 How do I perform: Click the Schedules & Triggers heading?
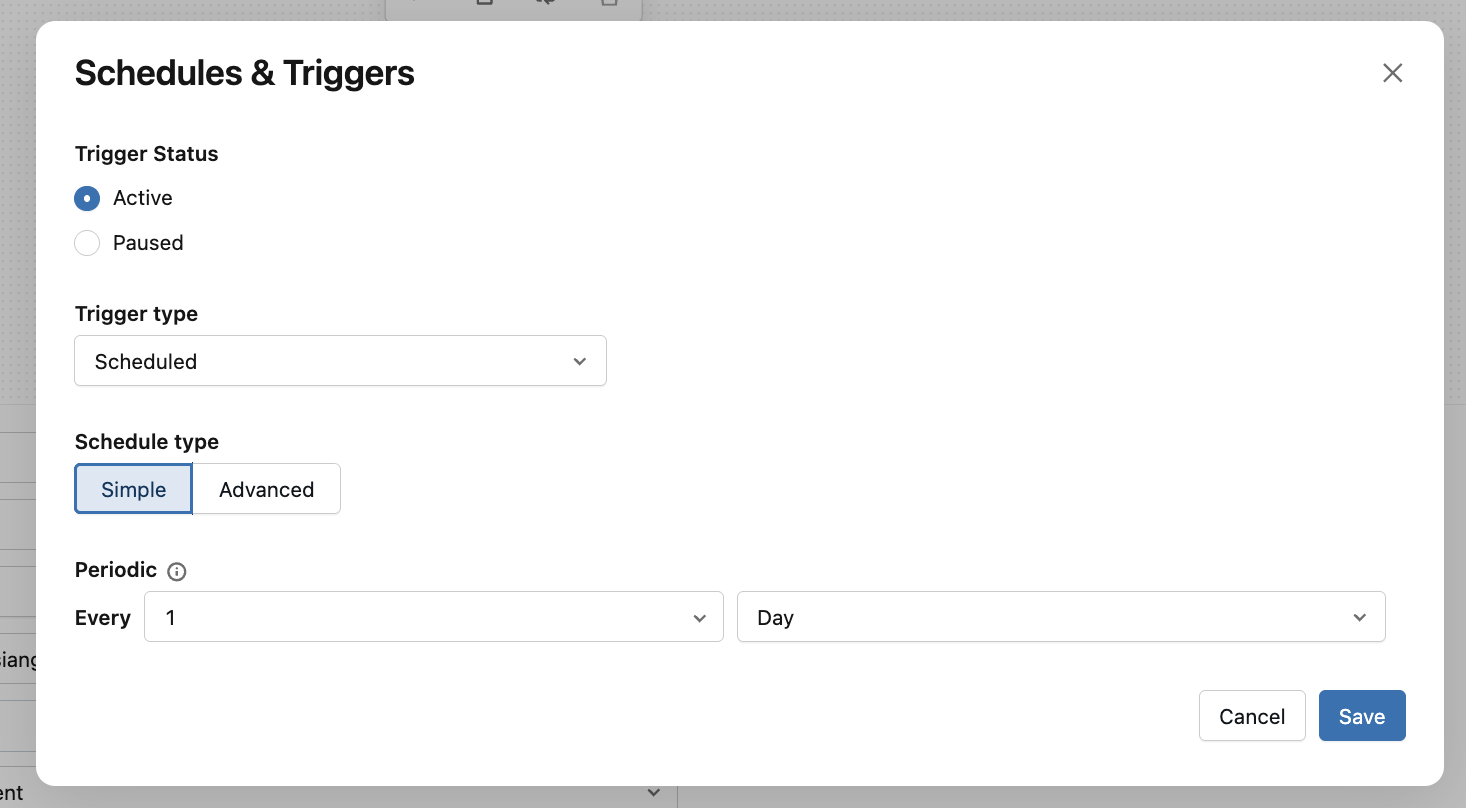(x=244, y=72)
